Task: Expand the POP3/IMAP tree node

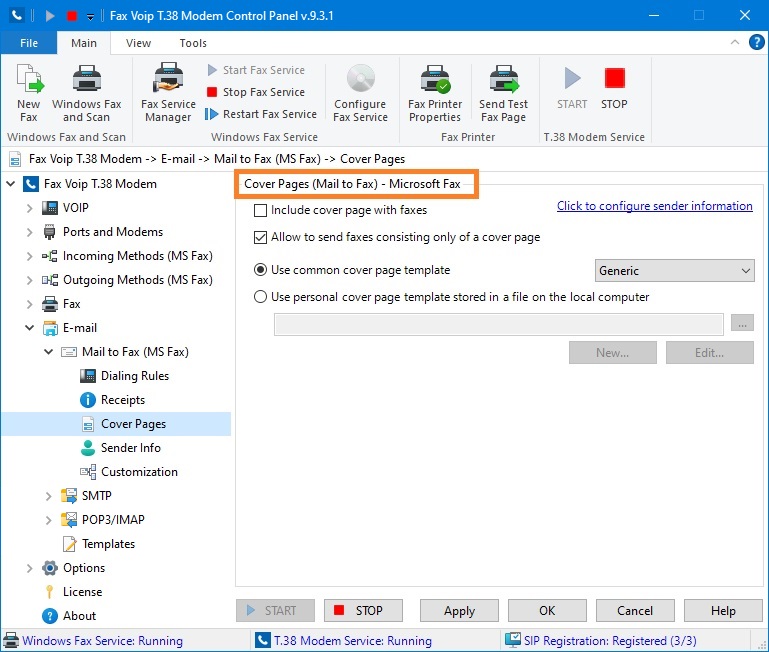Action: tap(48, 520)
